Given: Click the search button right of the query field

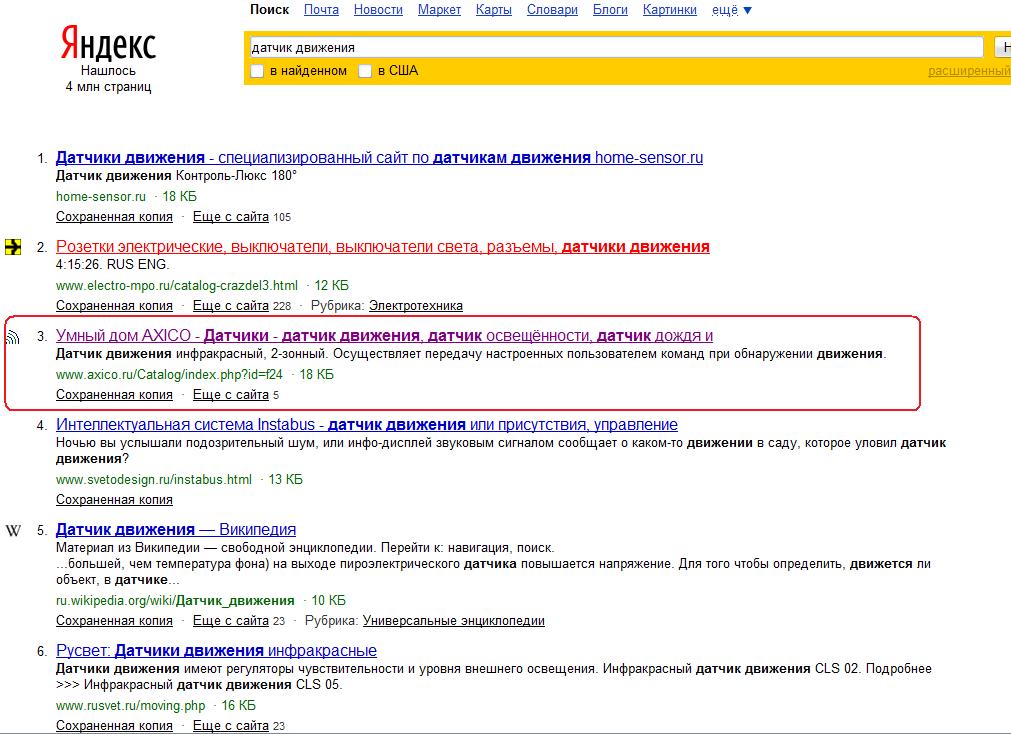Looking at the screenshot, I should [x=1003, y=47].
